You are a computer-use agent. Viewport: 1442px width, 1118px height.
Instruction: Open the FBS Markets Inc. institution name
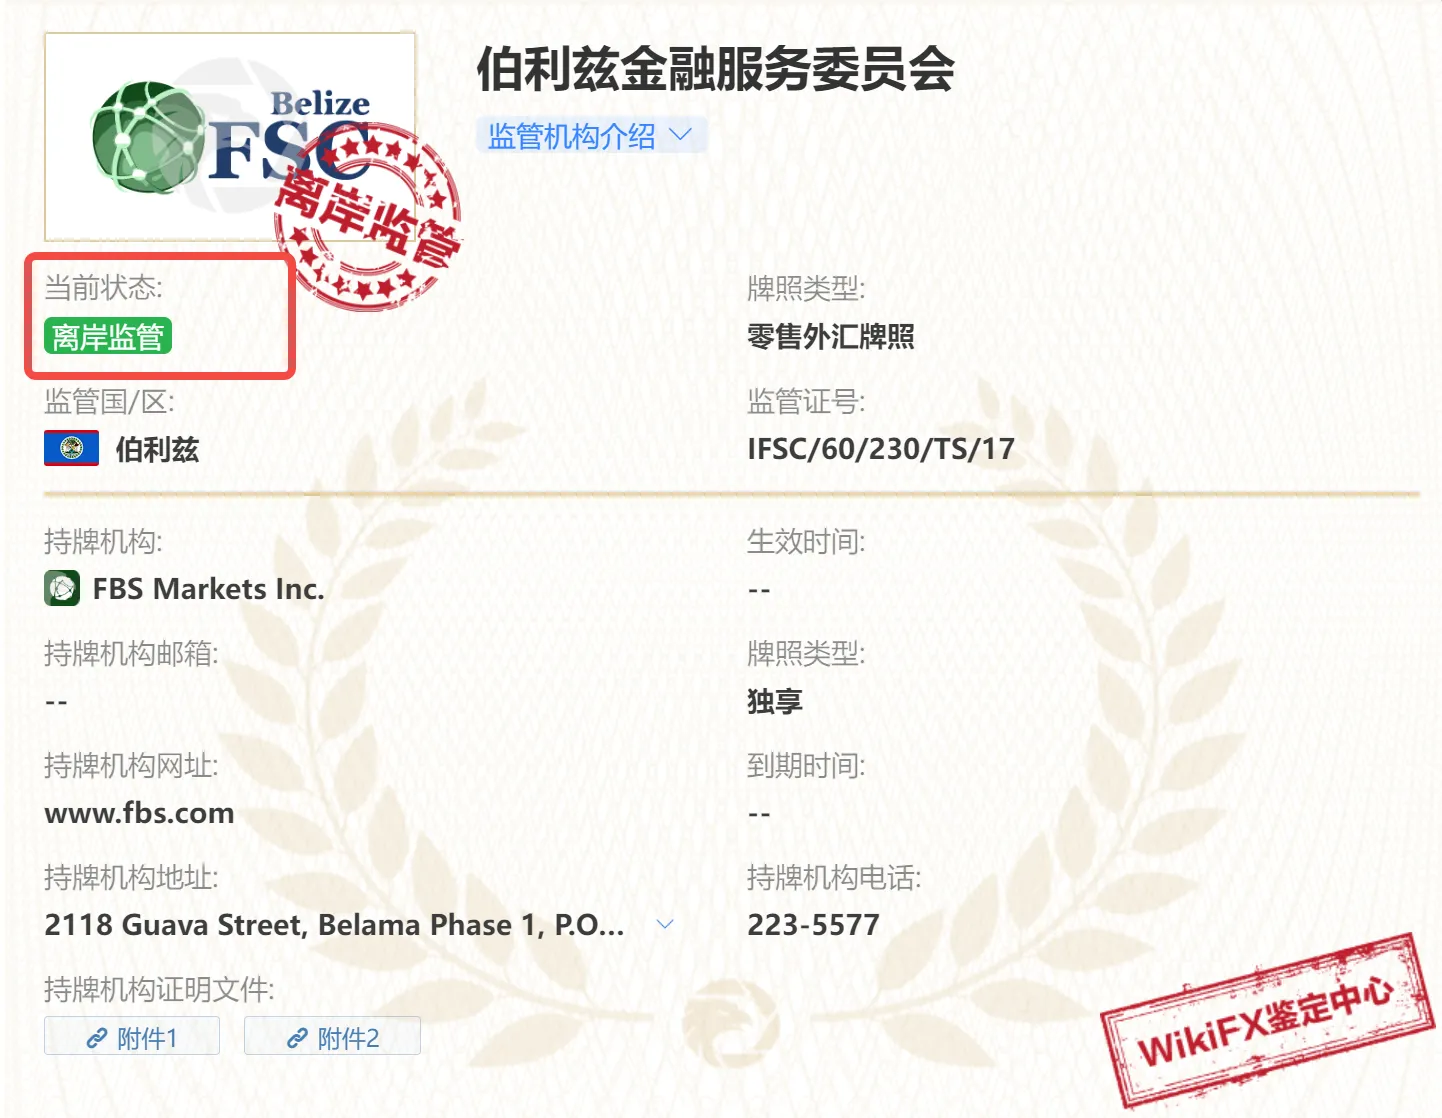coord(209,589)
